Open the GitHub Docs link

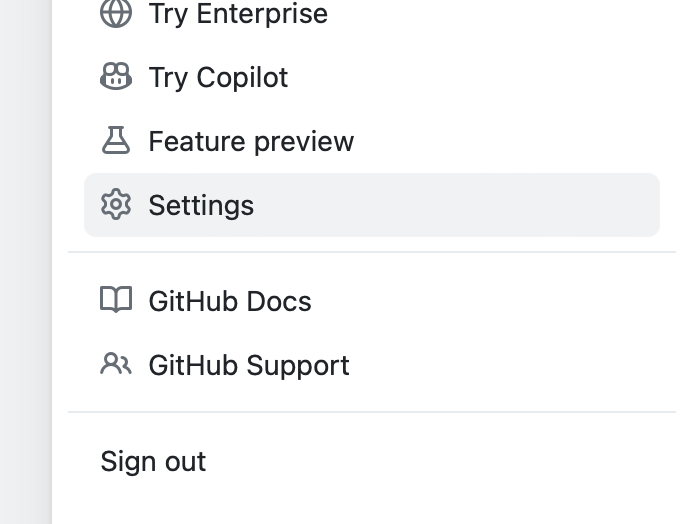point(372,301)
